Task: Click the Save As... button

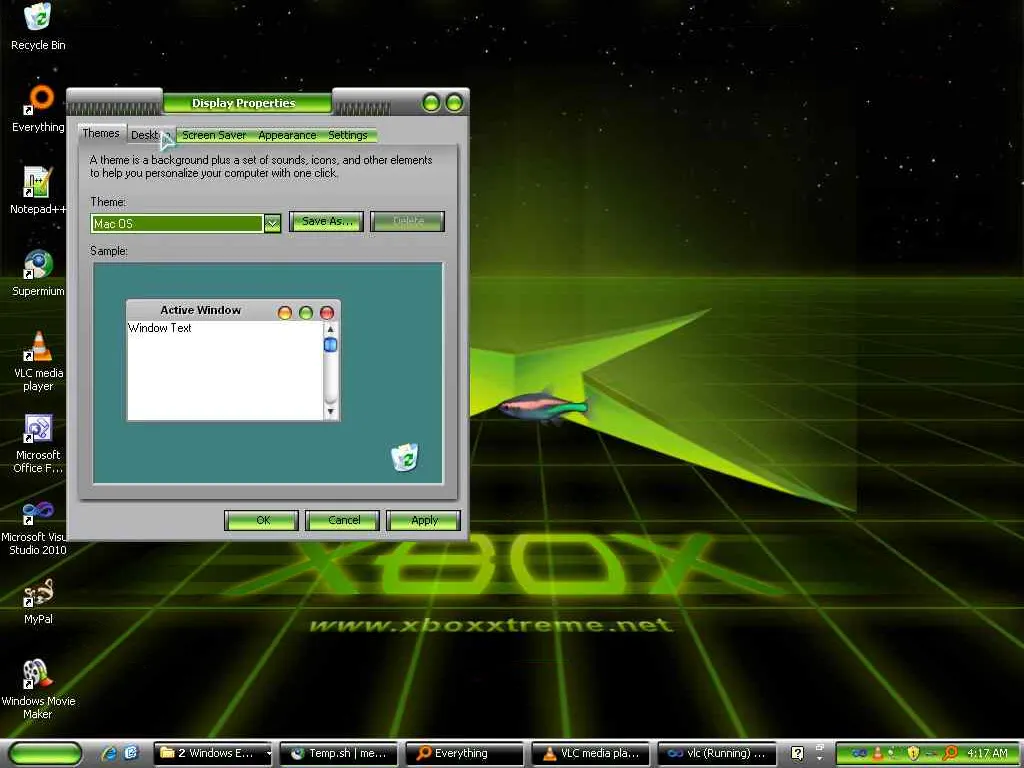Action: (x=326, y=221)
